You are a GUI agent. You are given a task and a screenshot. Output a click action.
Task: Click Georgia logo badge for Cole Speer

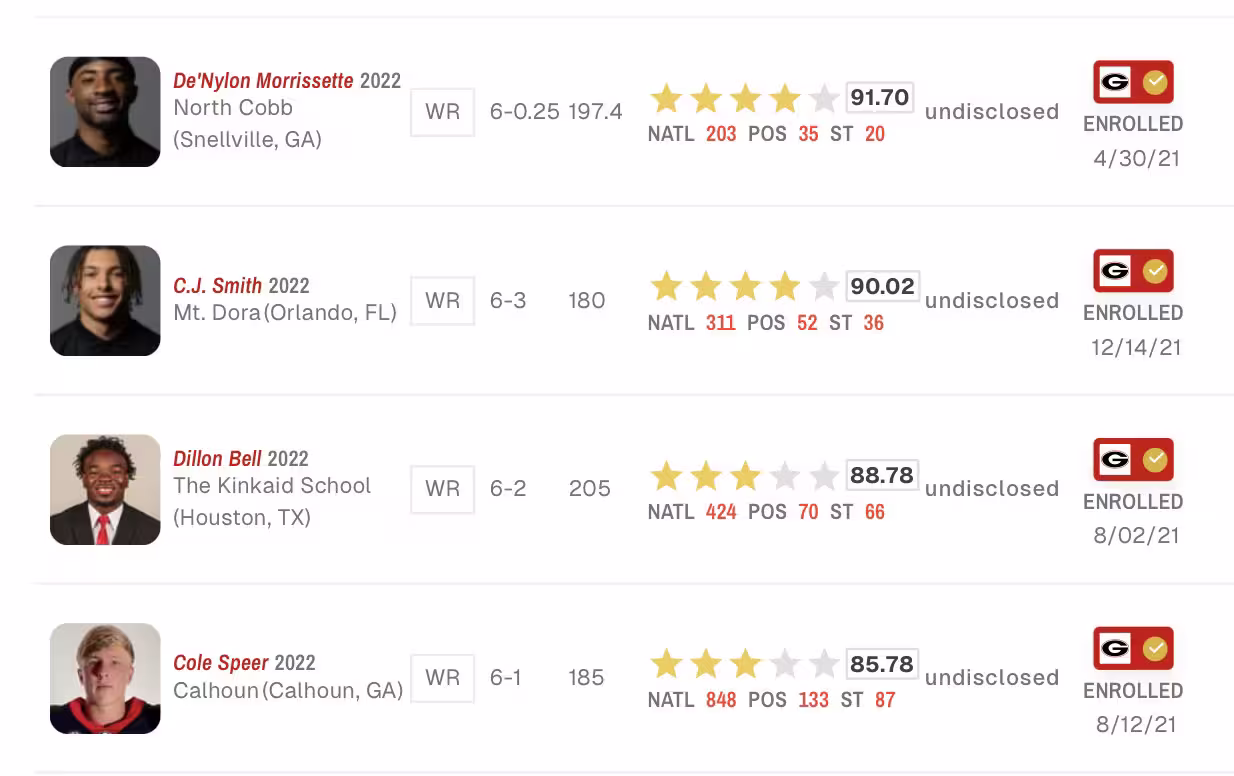tap(1115, 649)
